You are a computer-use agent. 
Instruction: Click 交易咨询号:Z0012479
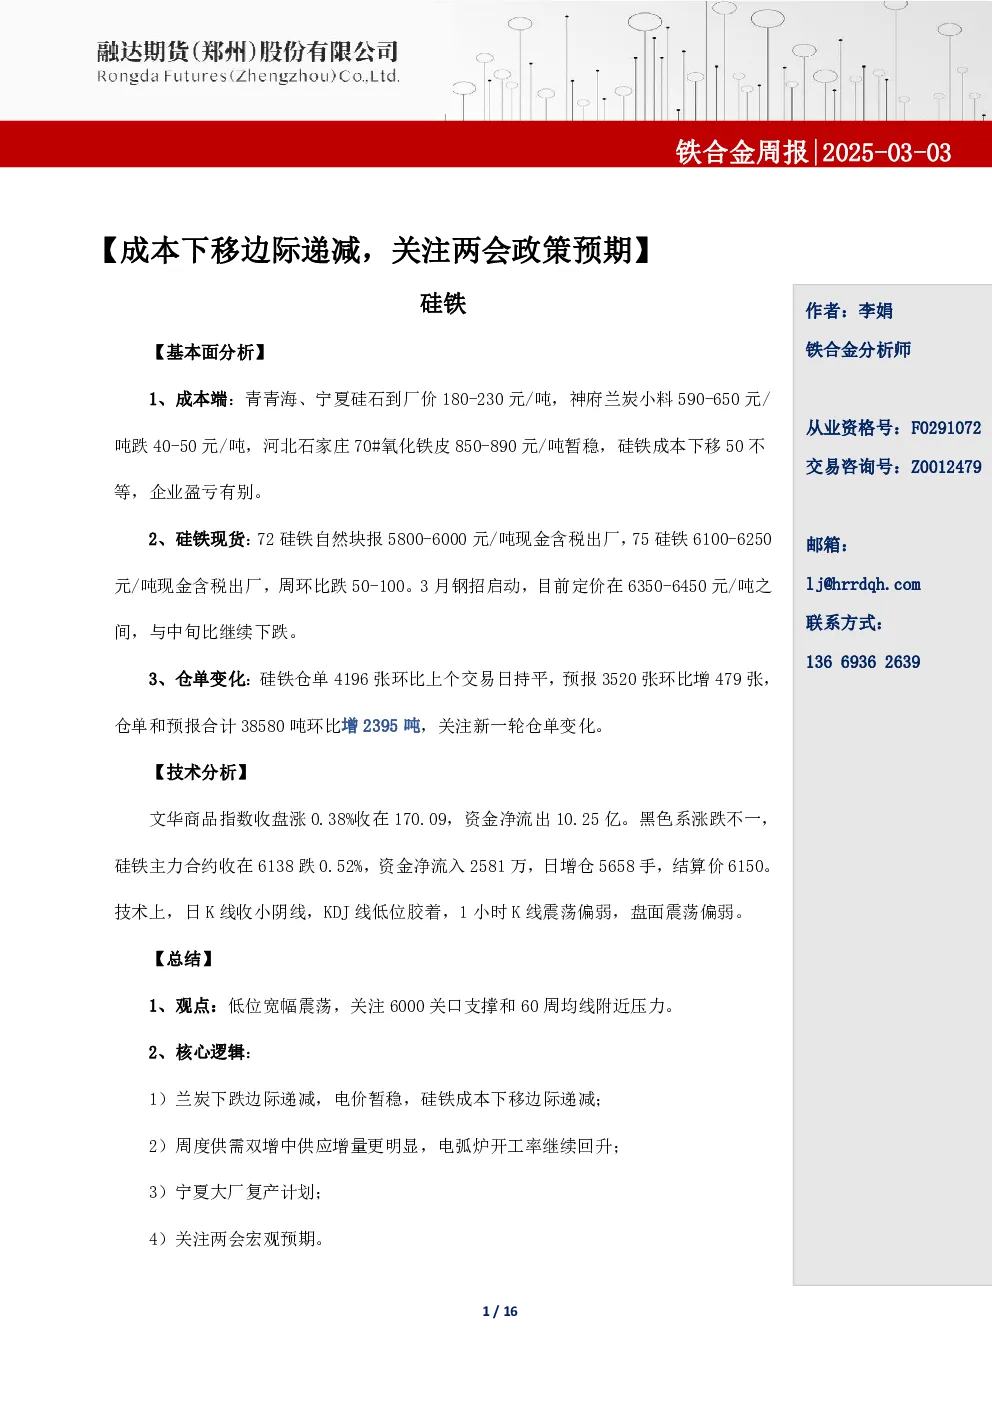click(893, 467)
